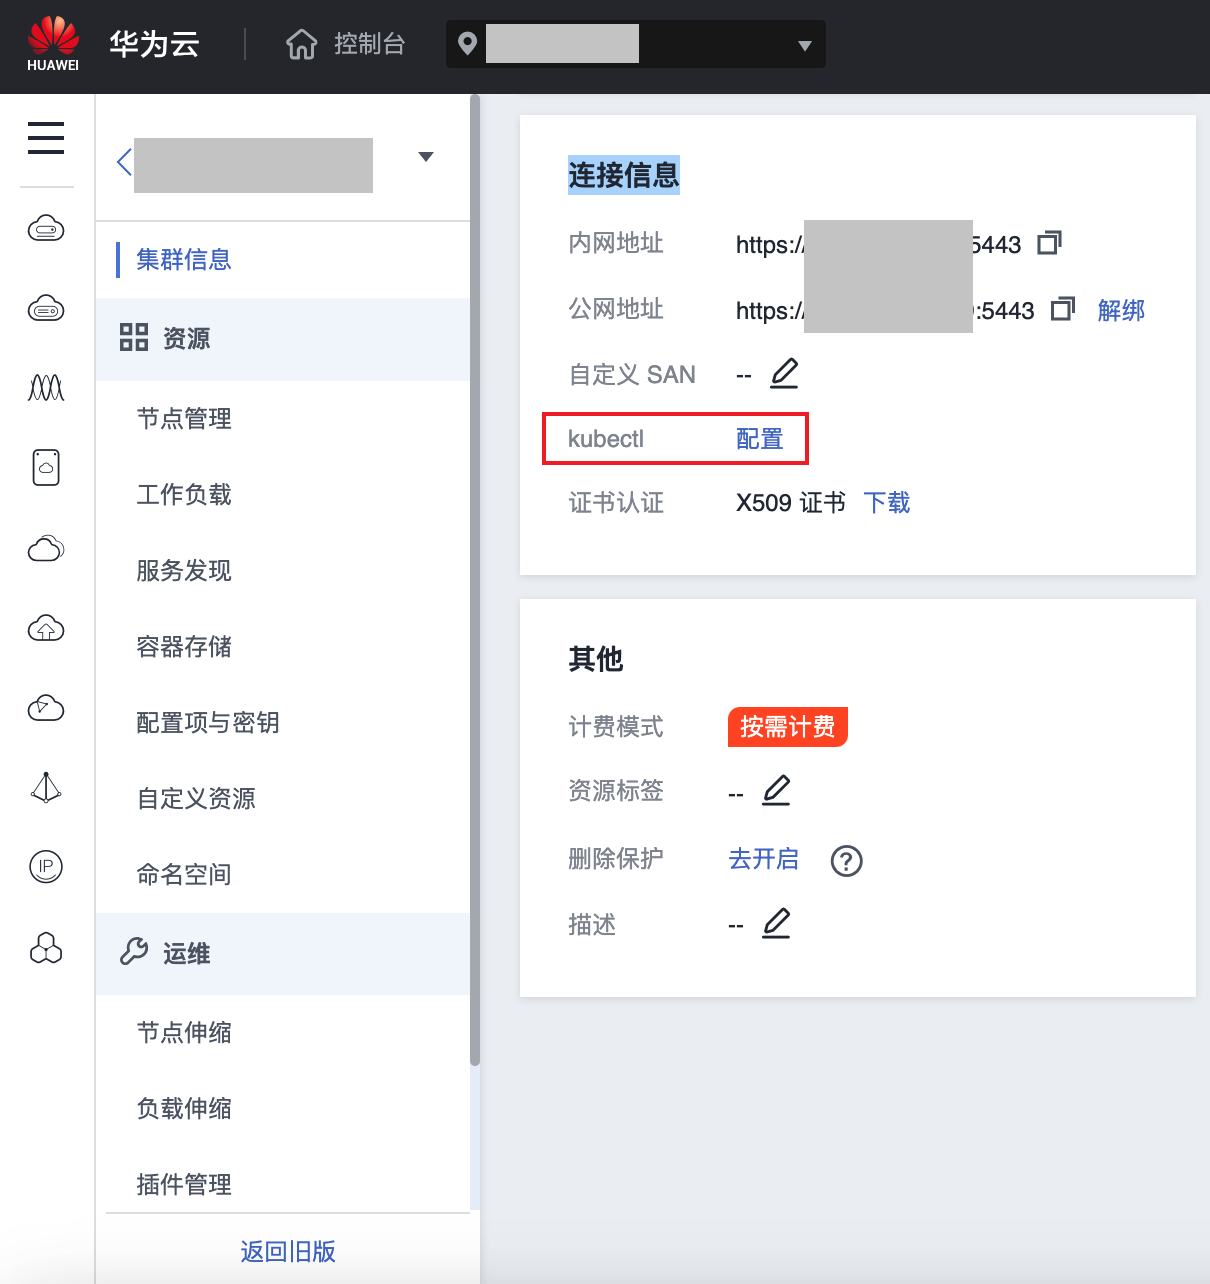
Task: Show help for 删除保护
Action: (846, 860)
